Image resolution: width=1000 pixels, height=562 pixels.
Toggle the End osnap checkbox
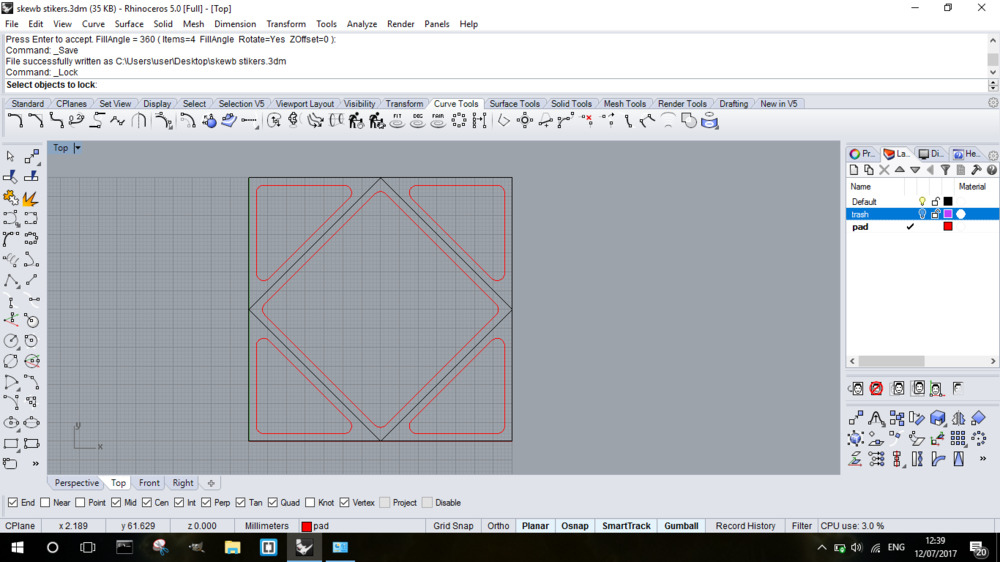[x=13, y=503]
